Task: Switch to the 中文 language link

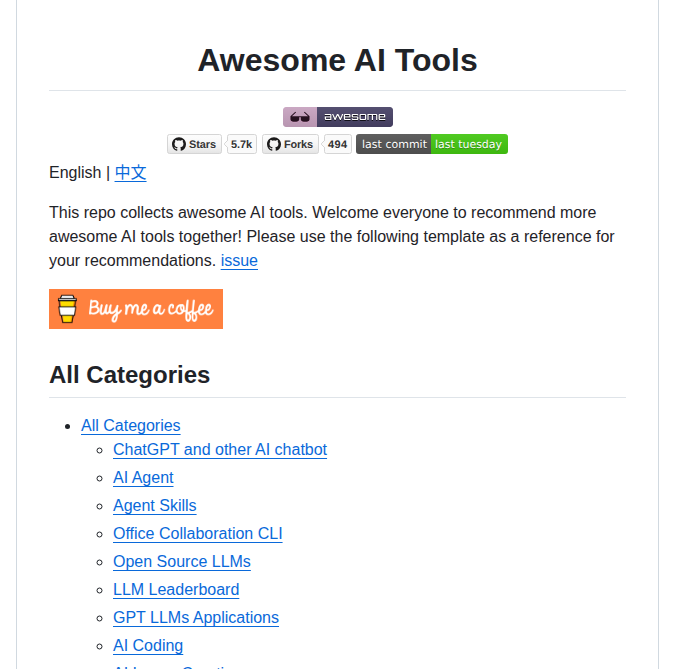Action: pyautogui.click(x=130, y=173)
